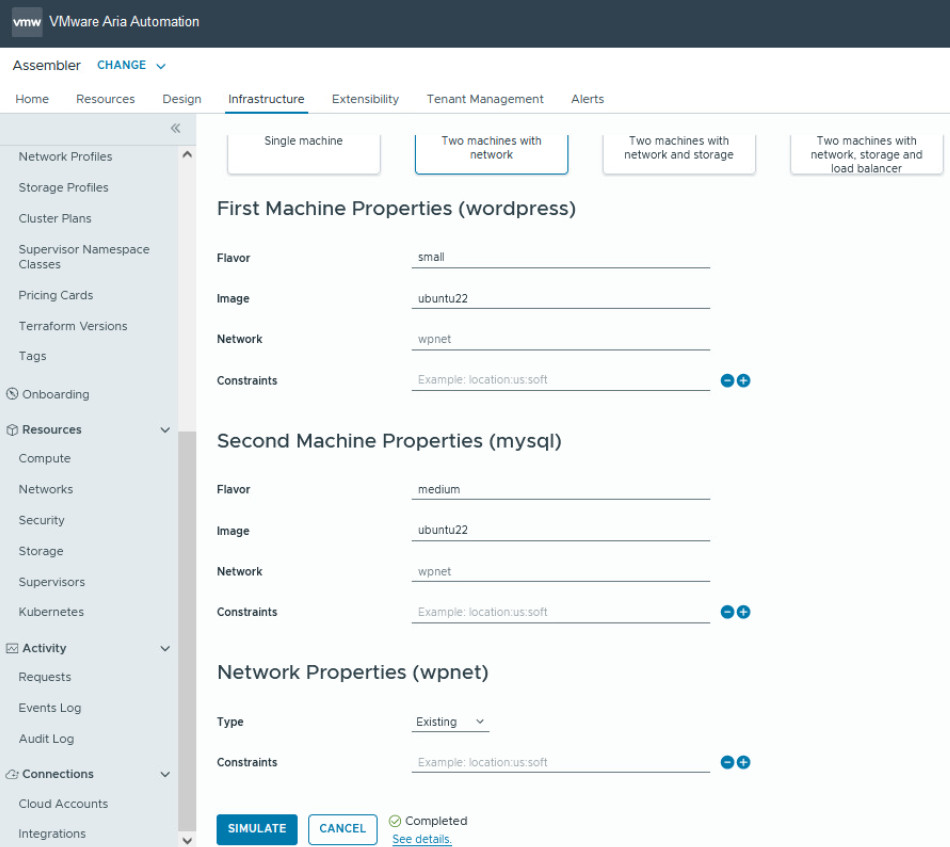This screenshot has height=847, width=950.
Task: Open Pricing Cards in sidebar
Action: (56, 295)
